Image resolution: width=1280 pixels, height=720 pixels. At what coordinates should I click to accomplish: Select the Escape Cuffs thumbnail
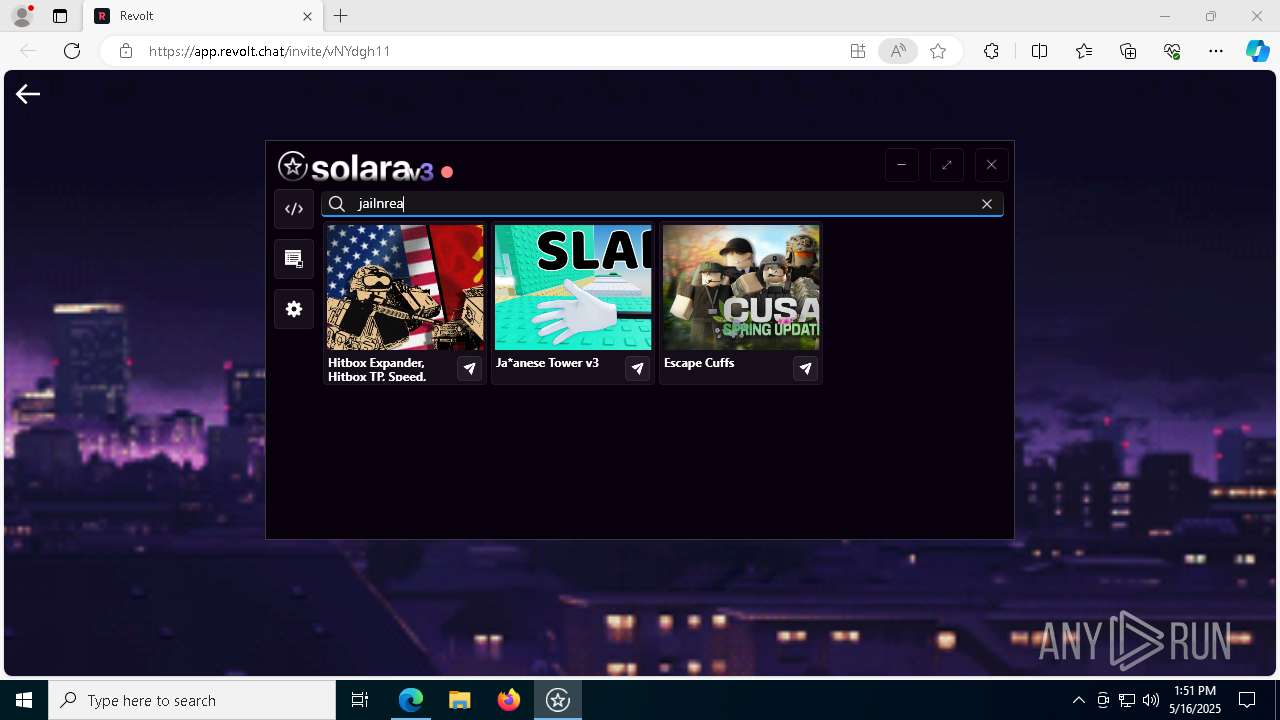pyautogui.click(x=741, y=288)
